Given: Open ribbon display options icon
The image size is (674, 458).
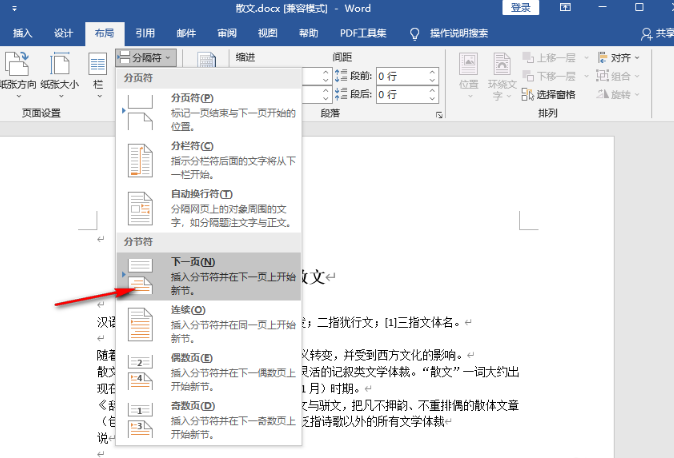Looking at the screenshot, I should (x=565, y=7).
